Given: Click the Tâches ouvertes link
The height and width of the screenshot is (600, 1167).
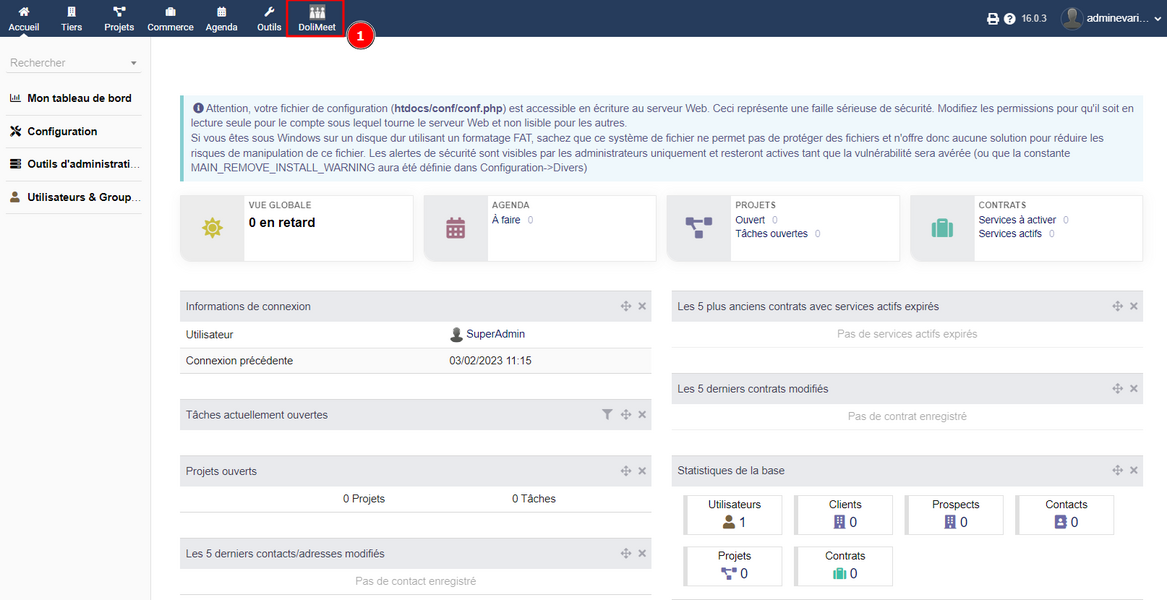Looking at the screenshot, I should (771, 234).
